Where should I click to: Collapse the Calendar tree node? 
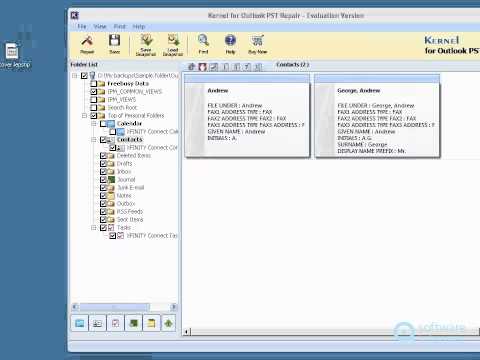click(x=94, y=124)
